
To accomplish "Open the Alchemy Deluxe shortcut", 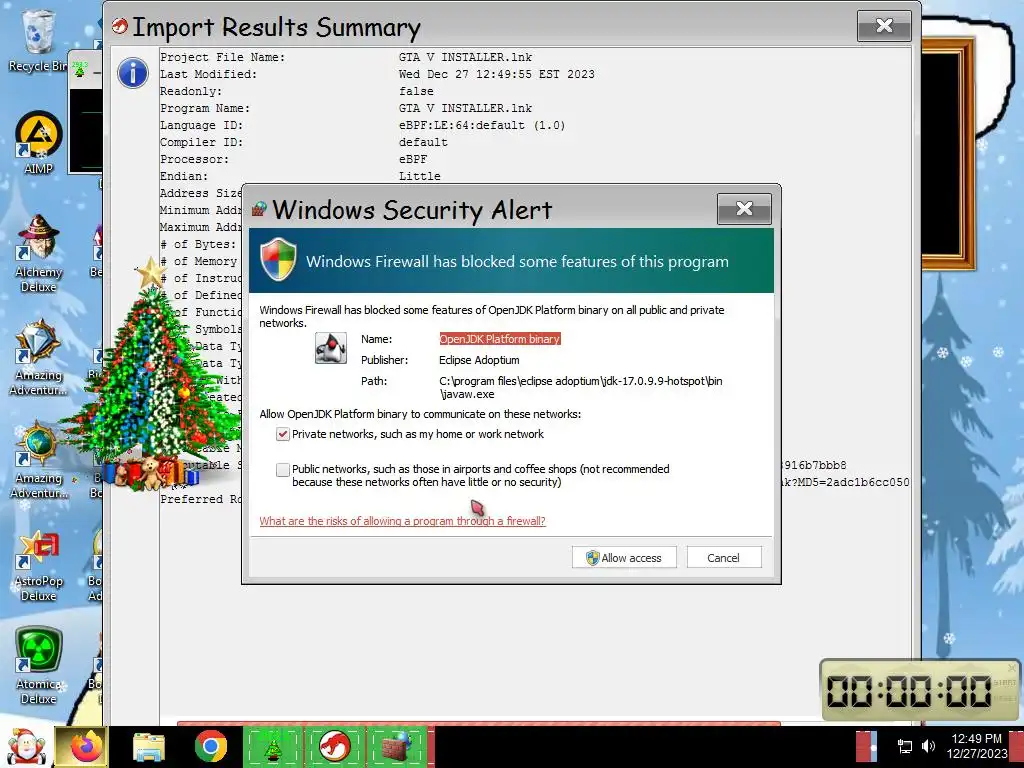I will pos(39,251).
